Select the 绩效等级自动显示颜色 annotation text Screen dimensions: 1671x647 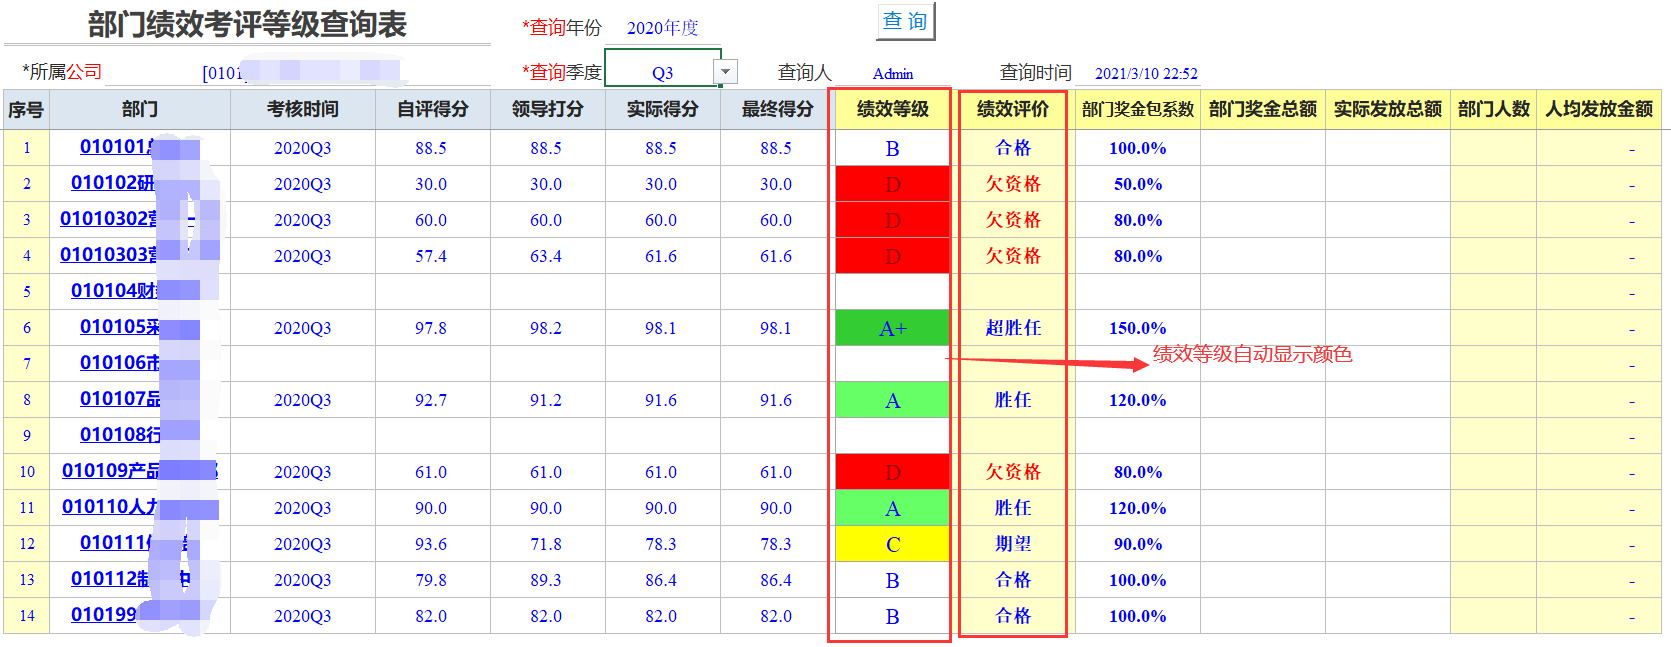click(x=1252, y=354)
